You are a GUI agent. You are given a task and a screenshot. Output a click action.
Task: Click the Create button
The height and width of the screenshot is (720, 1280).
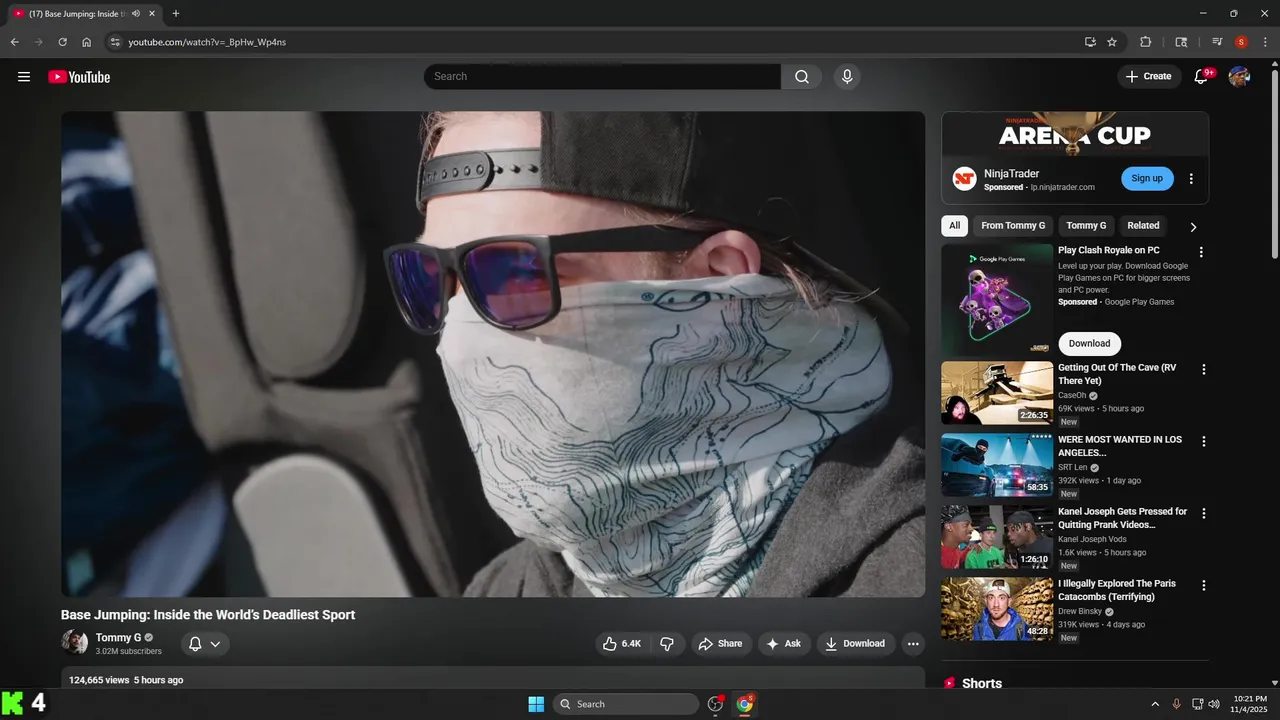point(1149,77)
